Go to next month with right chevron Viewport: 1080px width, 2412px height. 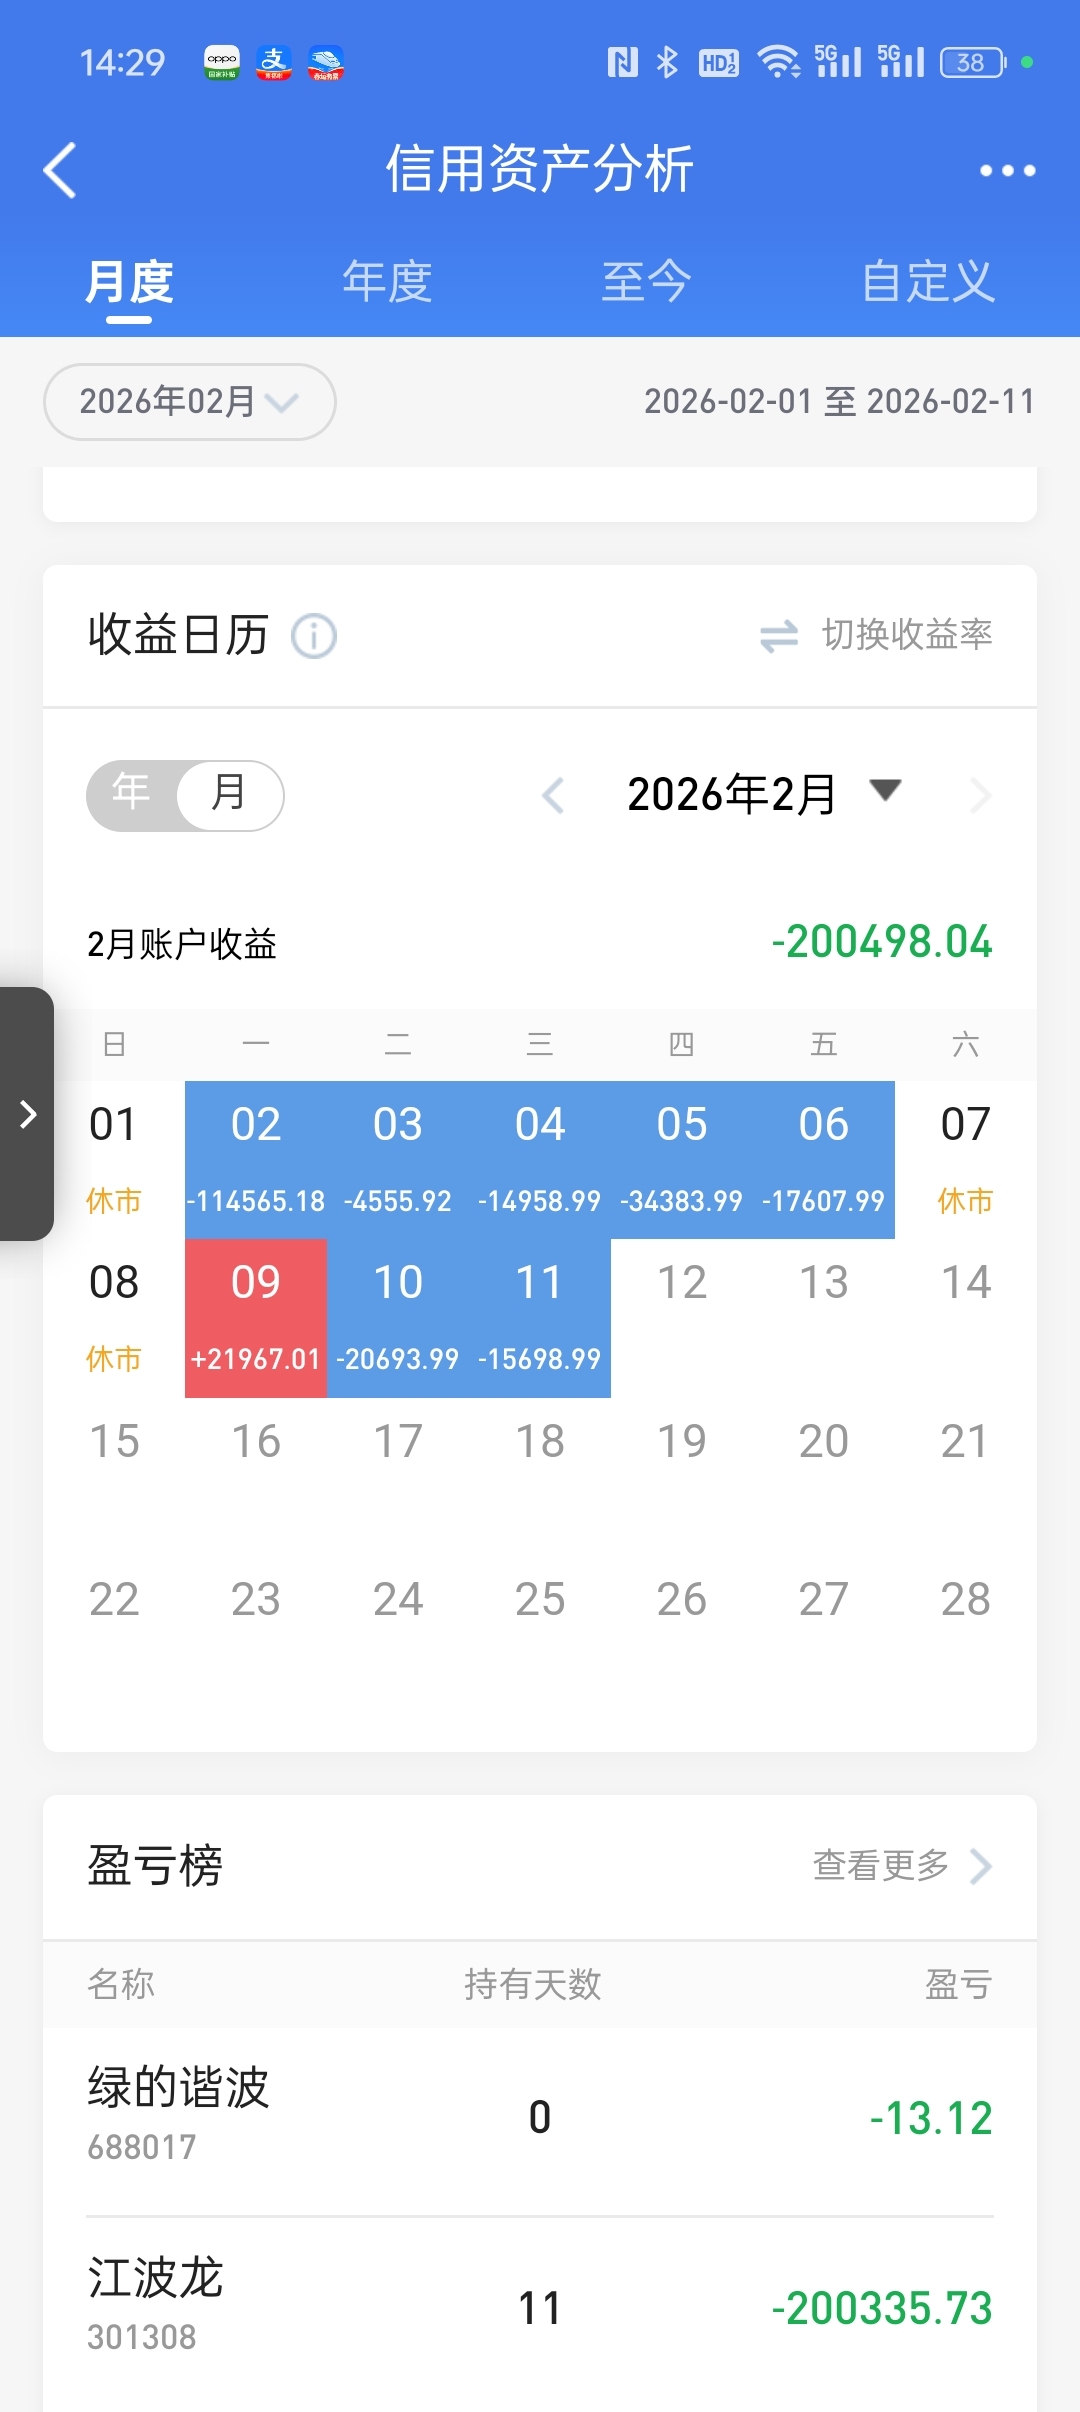(980, 796)
